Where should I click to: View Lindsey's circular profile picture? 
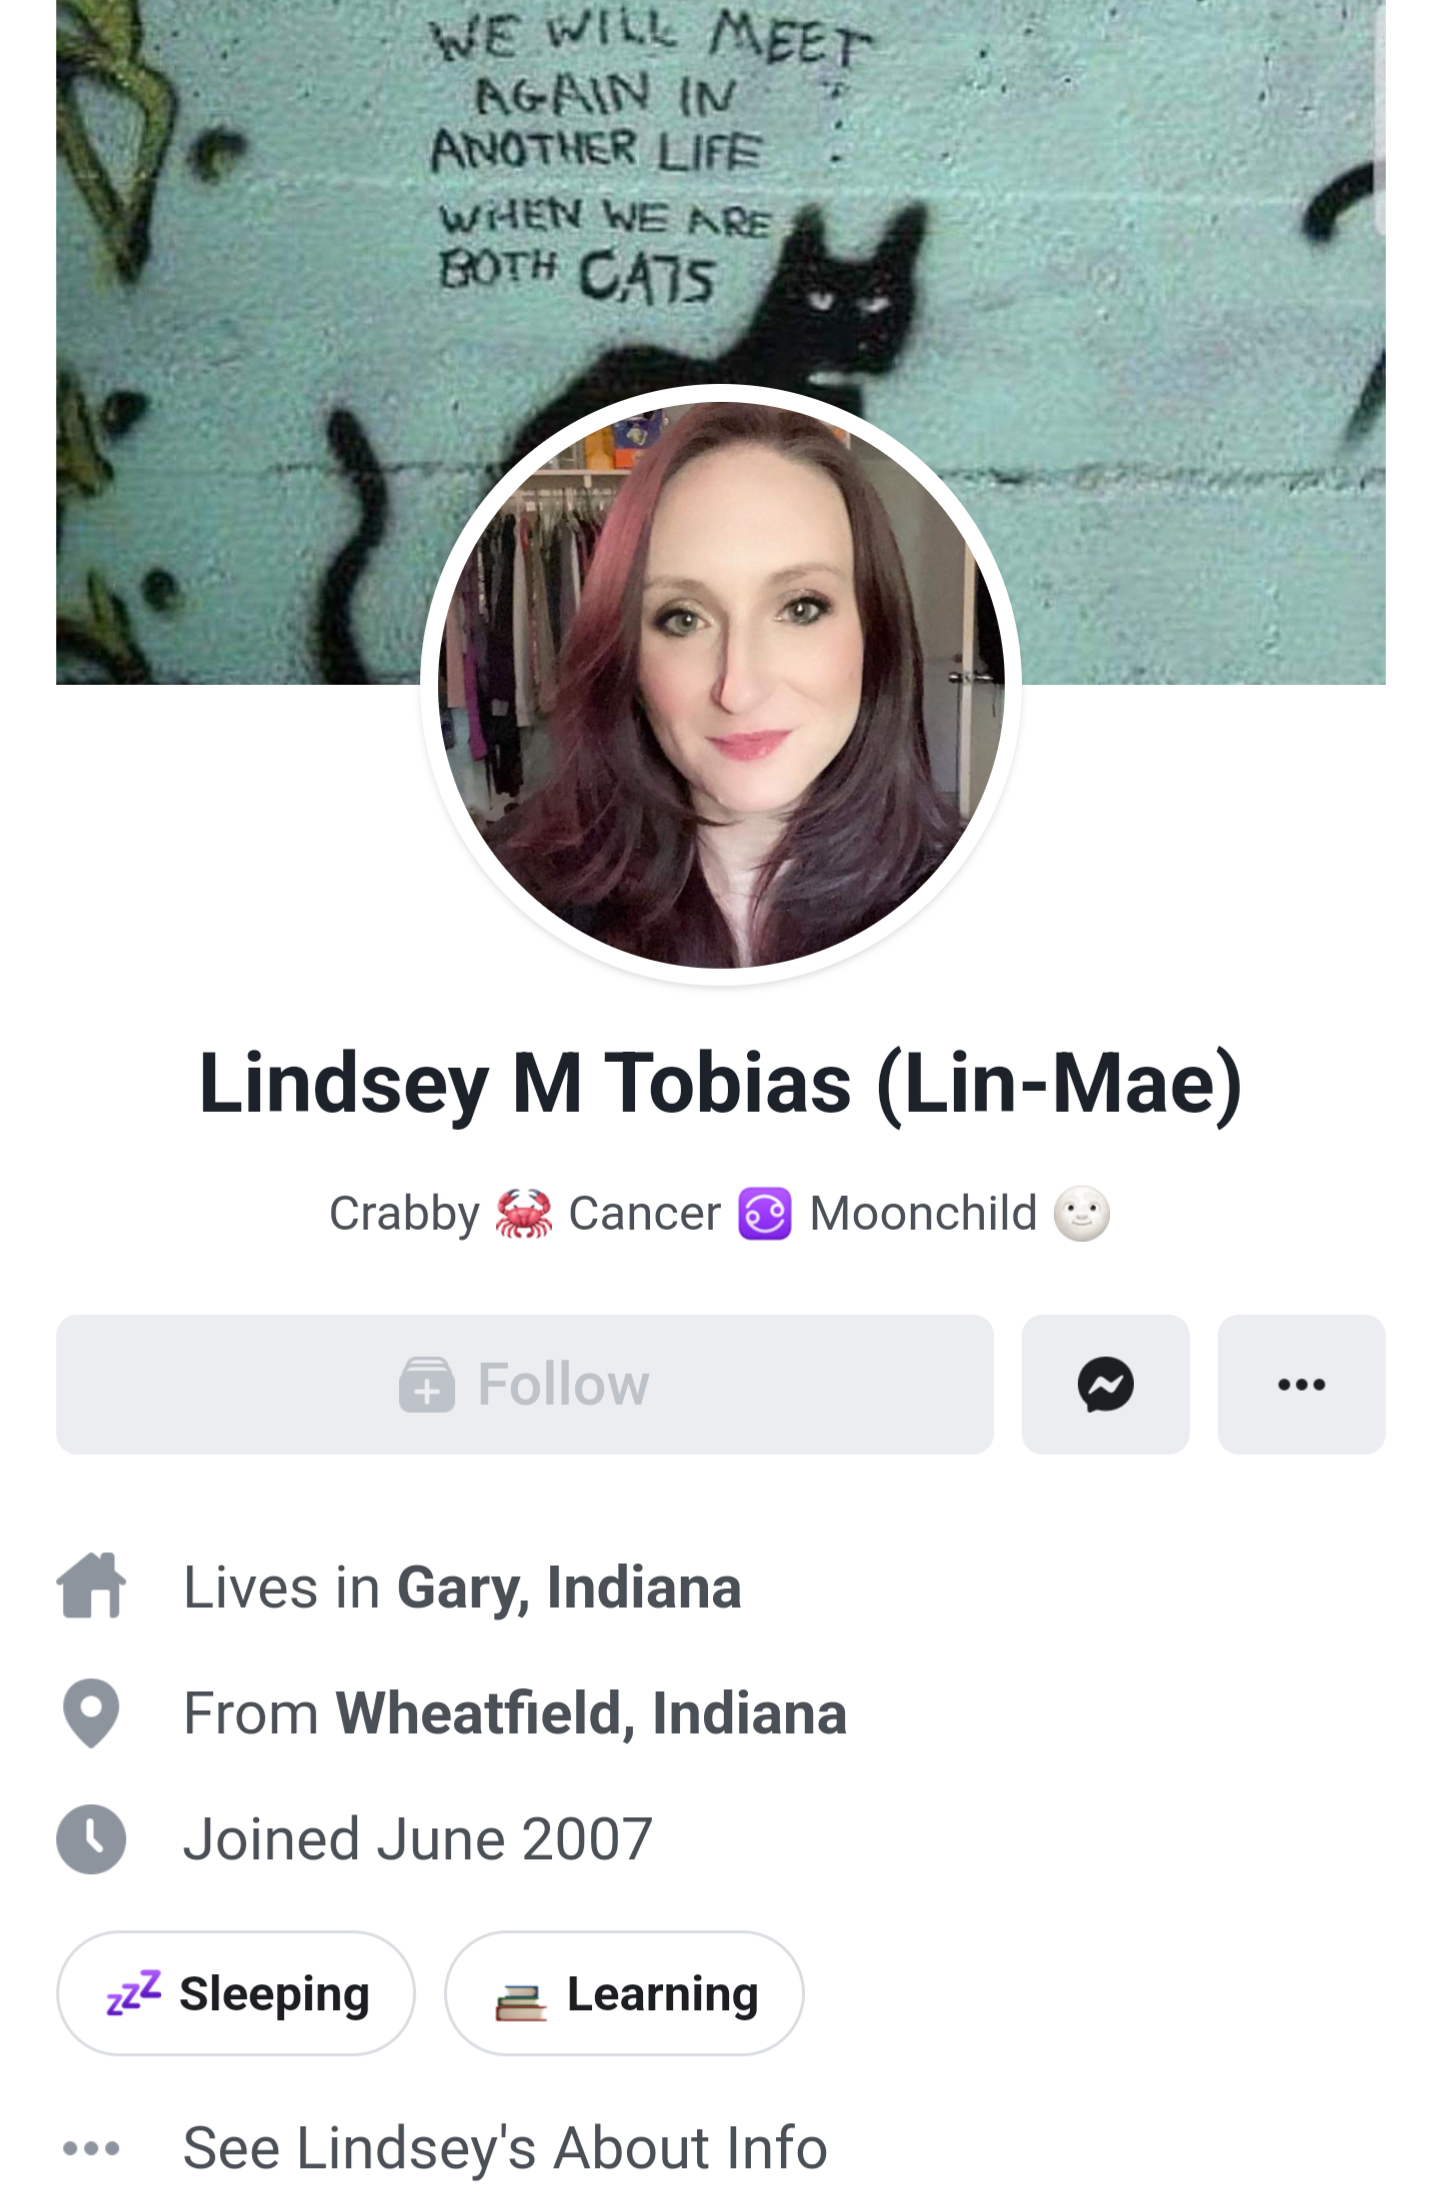click(721, 685)
